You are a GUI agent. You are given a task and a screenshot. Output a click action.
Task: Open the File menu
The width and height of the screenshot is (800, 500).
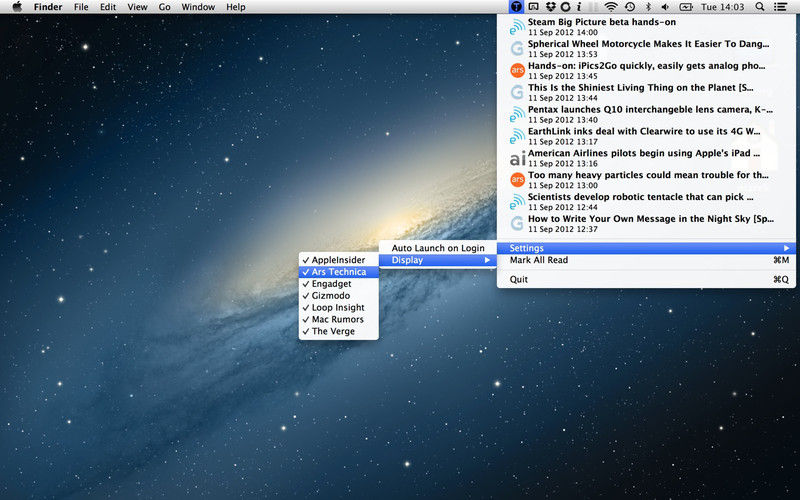pyautogui.click(x=81, y=7)
